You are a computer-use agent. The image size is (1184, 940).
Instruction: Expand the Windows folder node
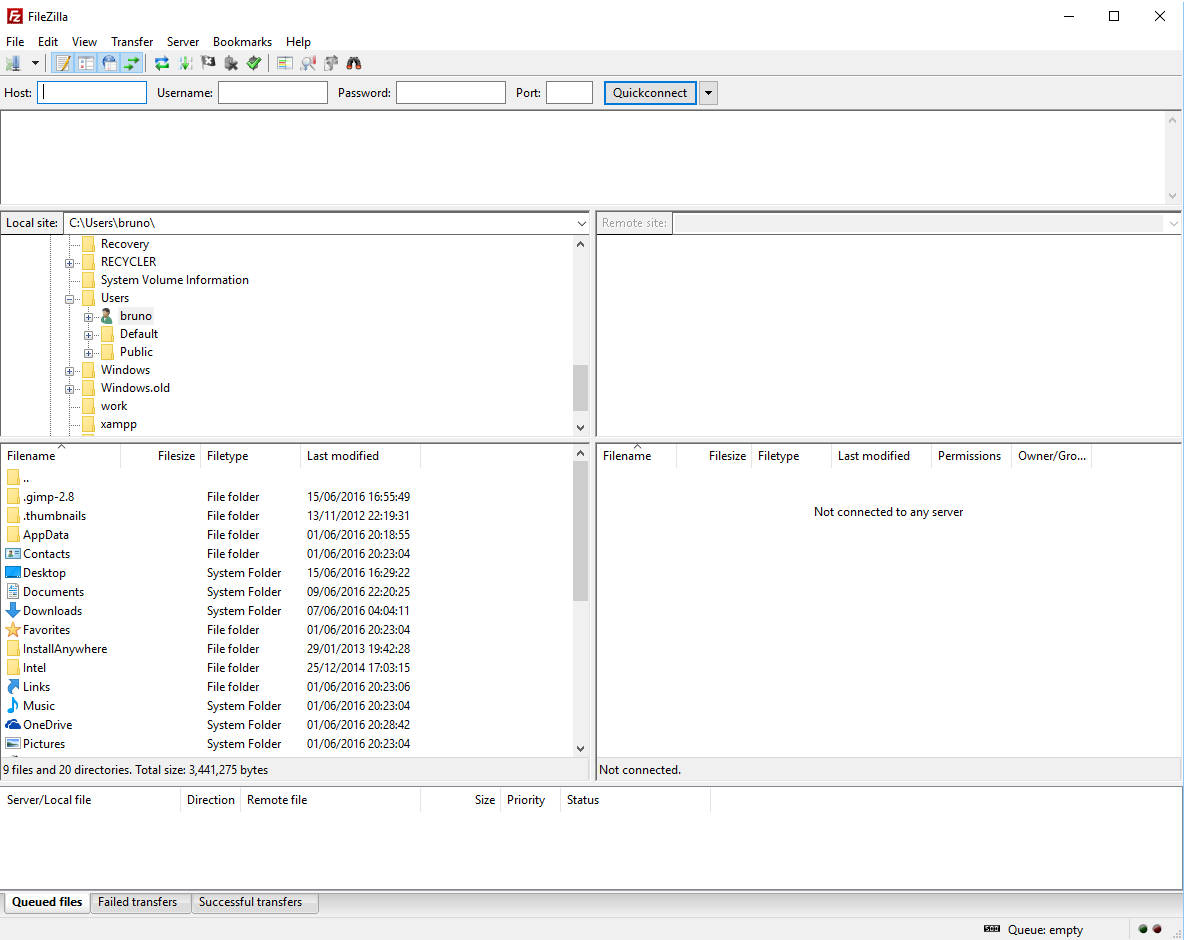click(x=69, y=371)
